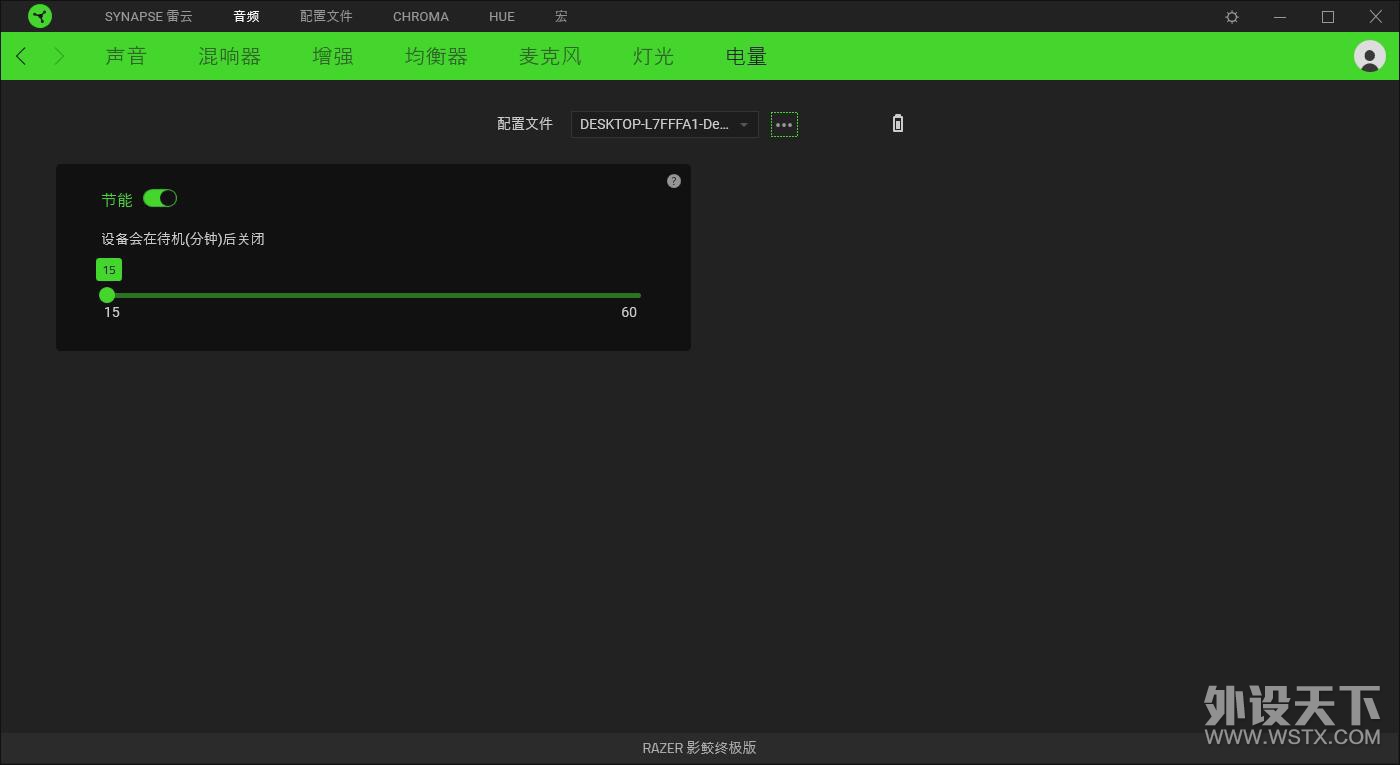
Task: Go back with left arrow
Action: pyautogui.click(x=21, y=56)
